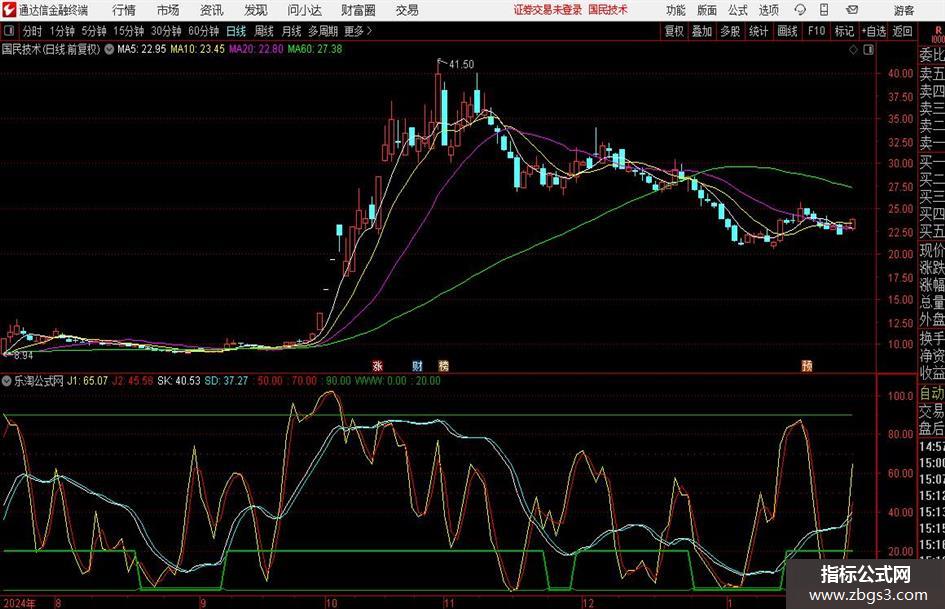Switch to 15分钟 period tab
The width and height of the screenshot is (945, 609).
(129, 31)
